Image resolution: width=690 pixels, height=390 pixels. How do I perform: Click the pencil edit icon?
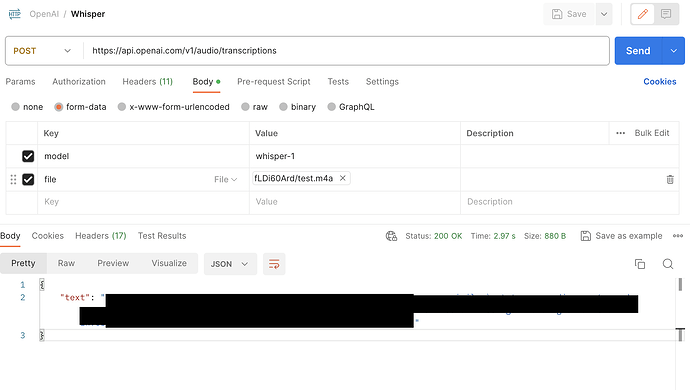[x=642, y=14]
